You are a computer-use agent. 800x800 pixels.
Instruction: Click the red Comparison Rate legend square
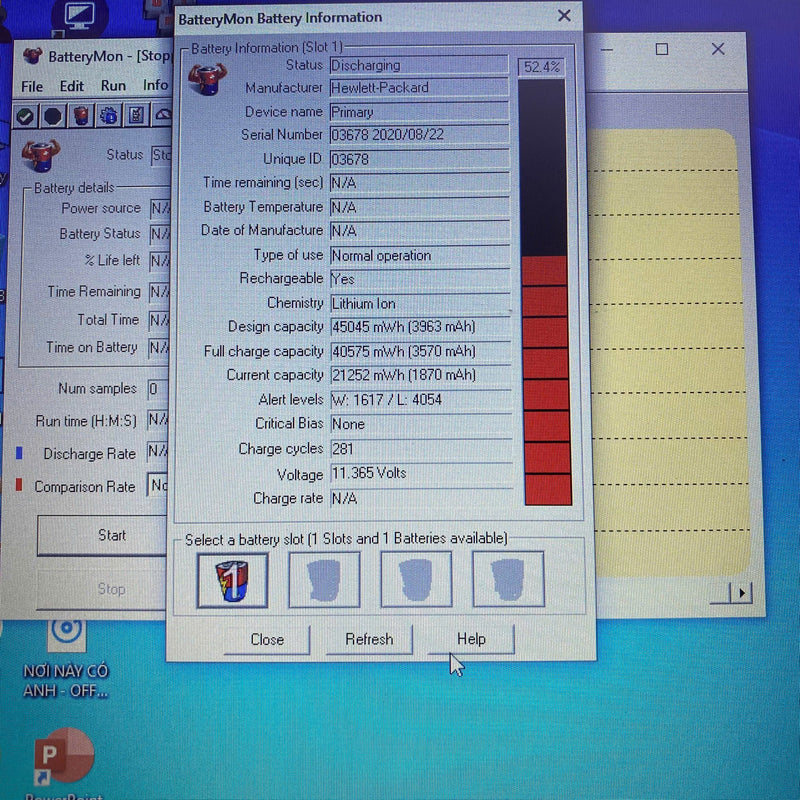tap(19, 485)
